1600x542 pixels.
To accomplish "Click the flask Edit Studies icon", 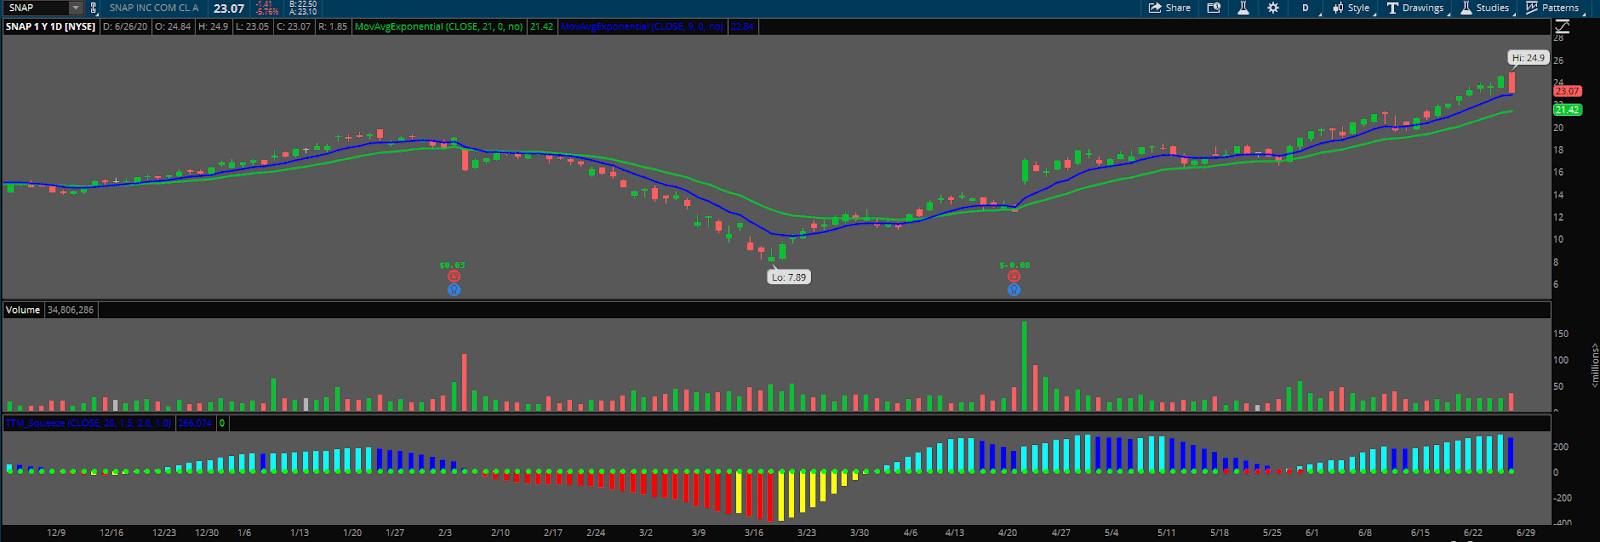I will tap(1243, 8).
